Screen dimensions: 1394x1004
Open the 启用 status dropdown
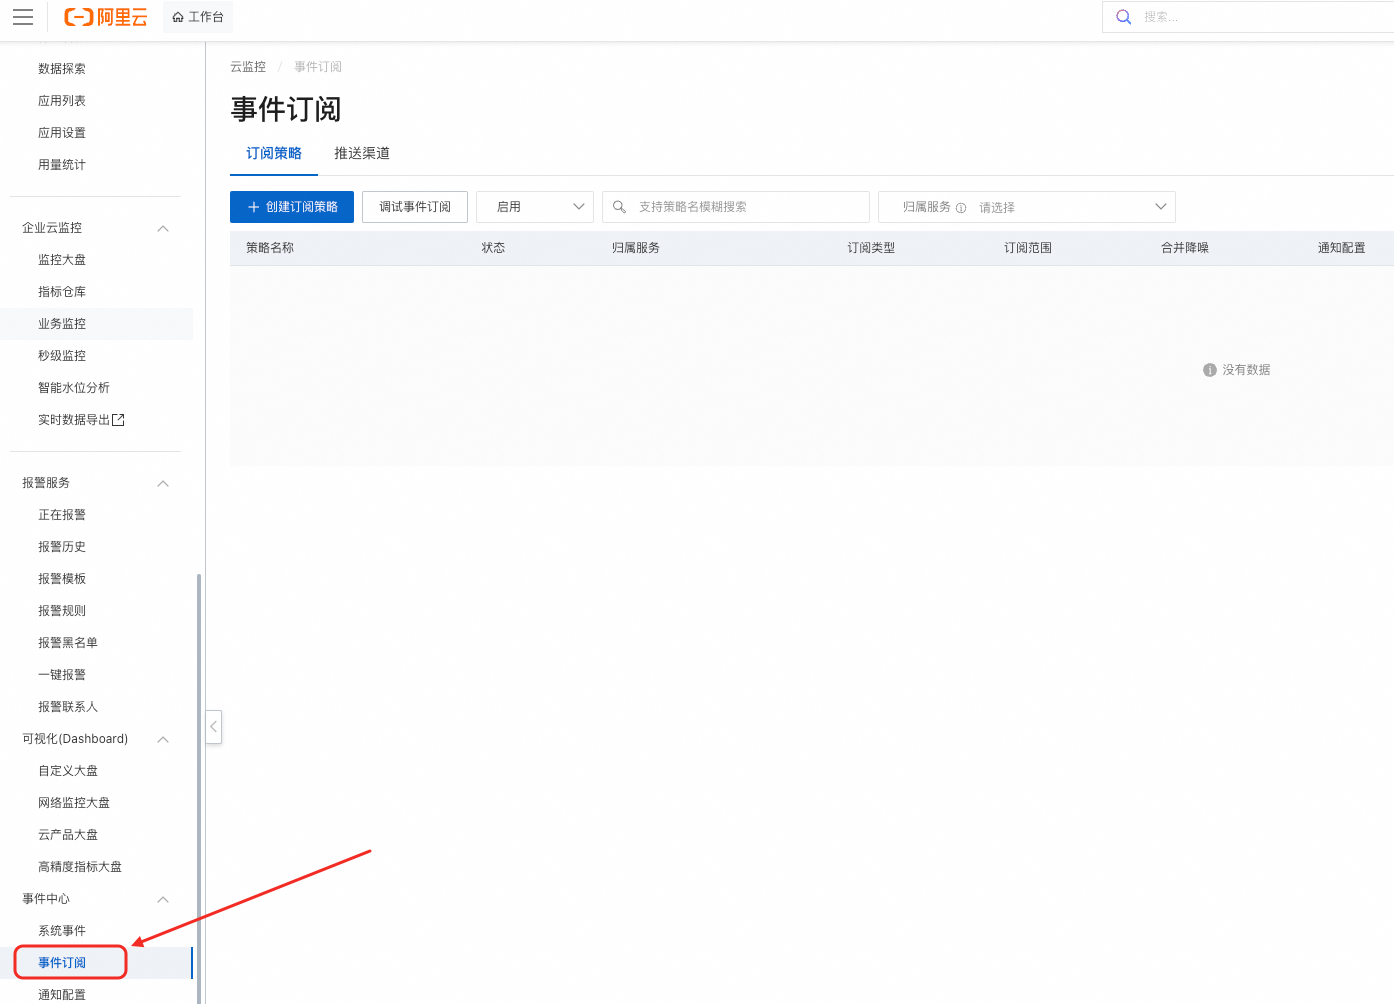click(x=535, y=207)
